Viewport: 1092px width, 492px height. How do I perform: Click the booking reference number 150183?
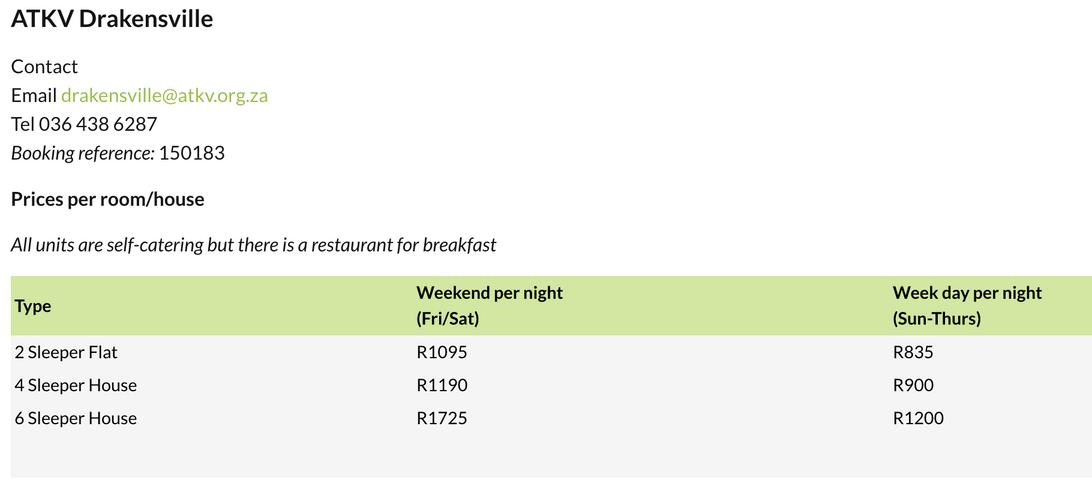click(192, 153)
